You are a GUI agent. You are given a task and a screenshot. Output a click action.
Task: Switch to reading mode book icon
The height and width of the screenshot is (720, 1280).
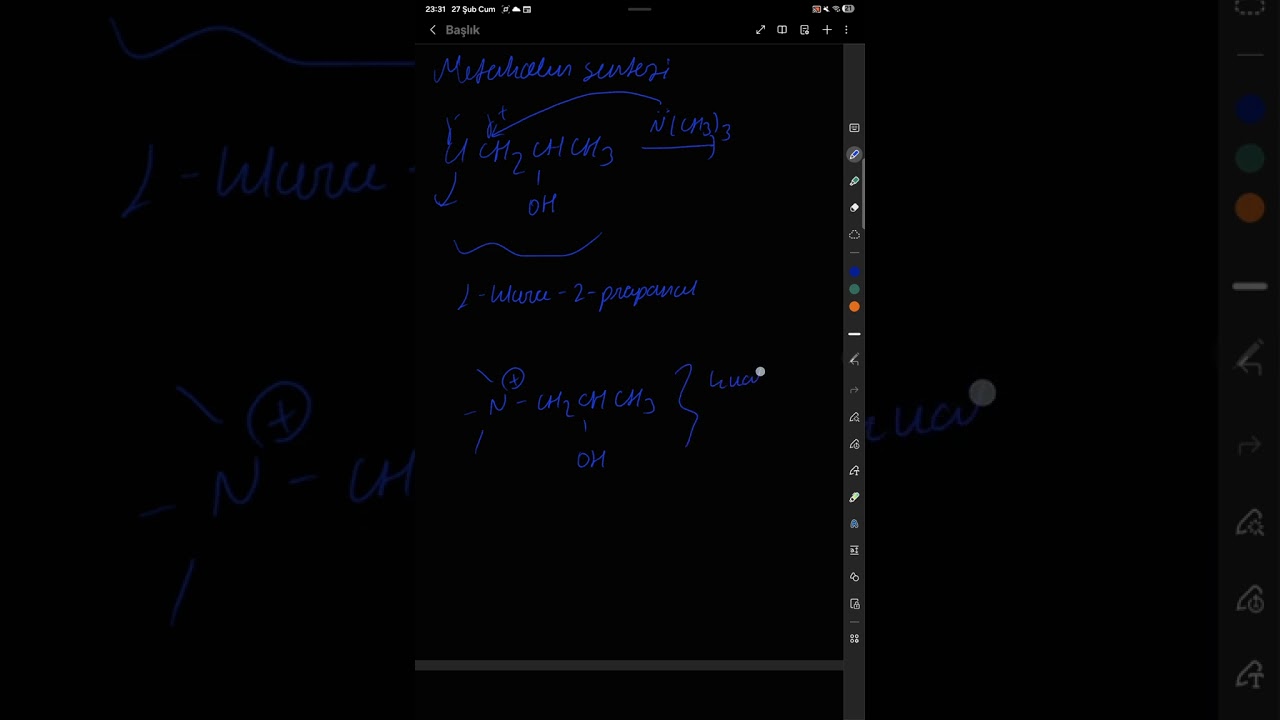[782, 30]
